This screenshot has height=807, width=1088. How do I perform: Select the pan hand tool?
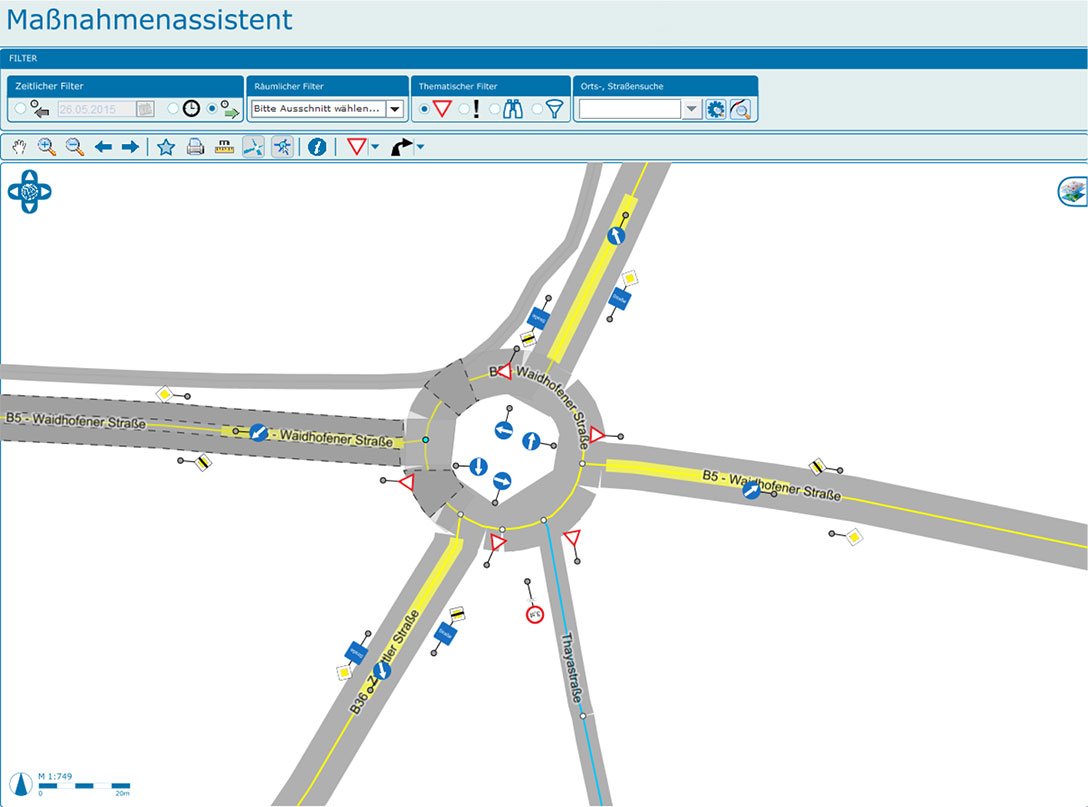point(19,147)
